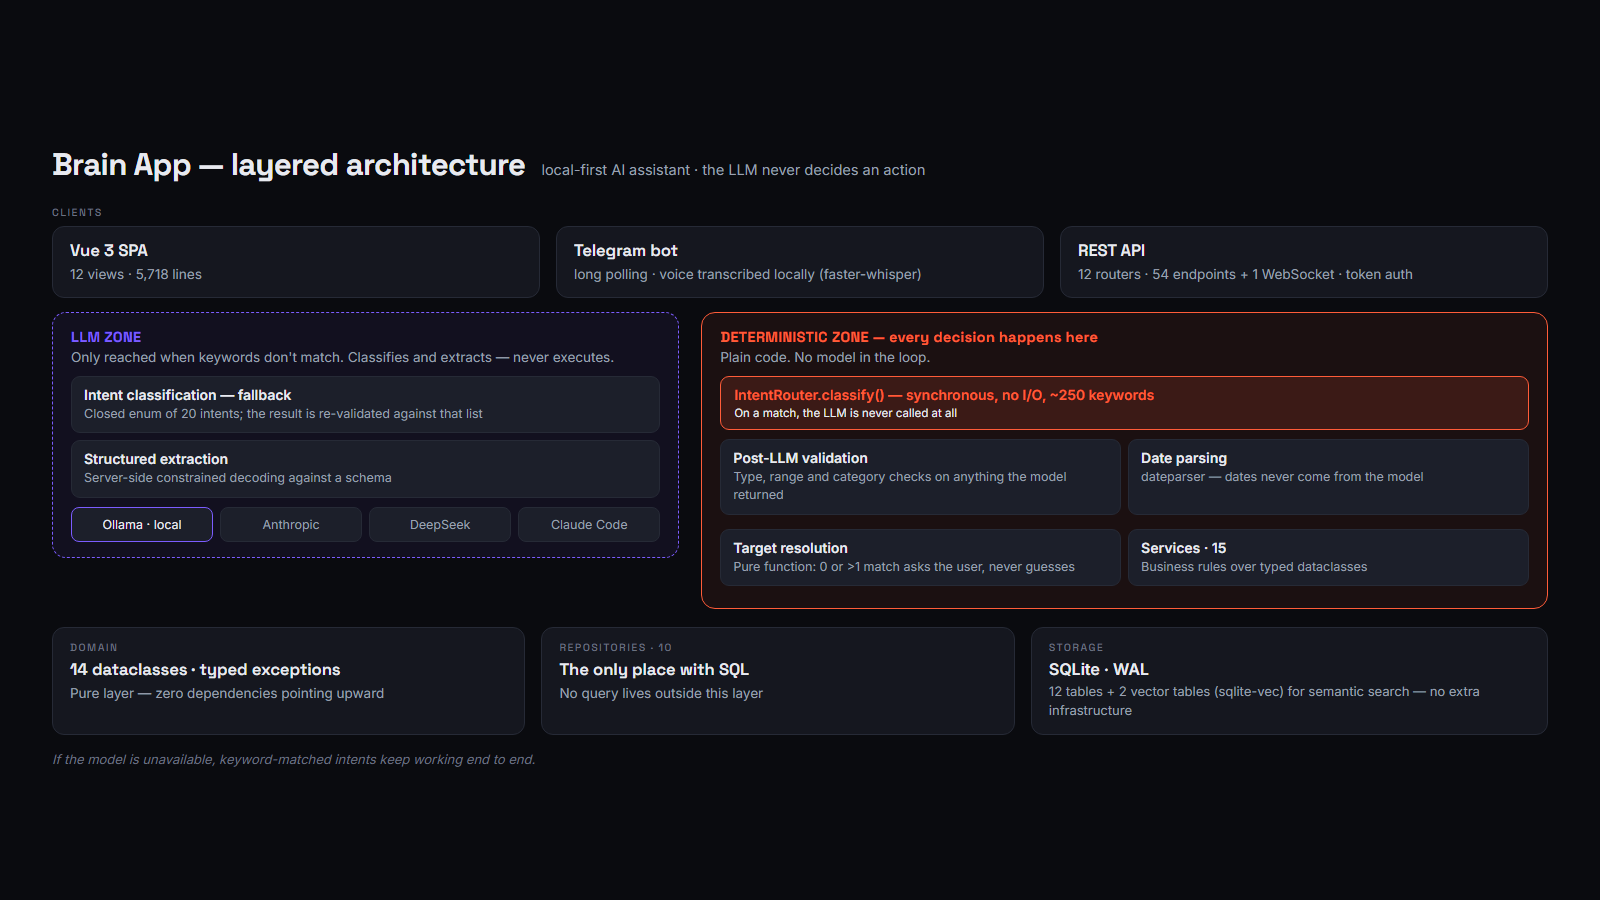
Task: Click the CLIENTS section label
Action: click(x=77, y=212)
